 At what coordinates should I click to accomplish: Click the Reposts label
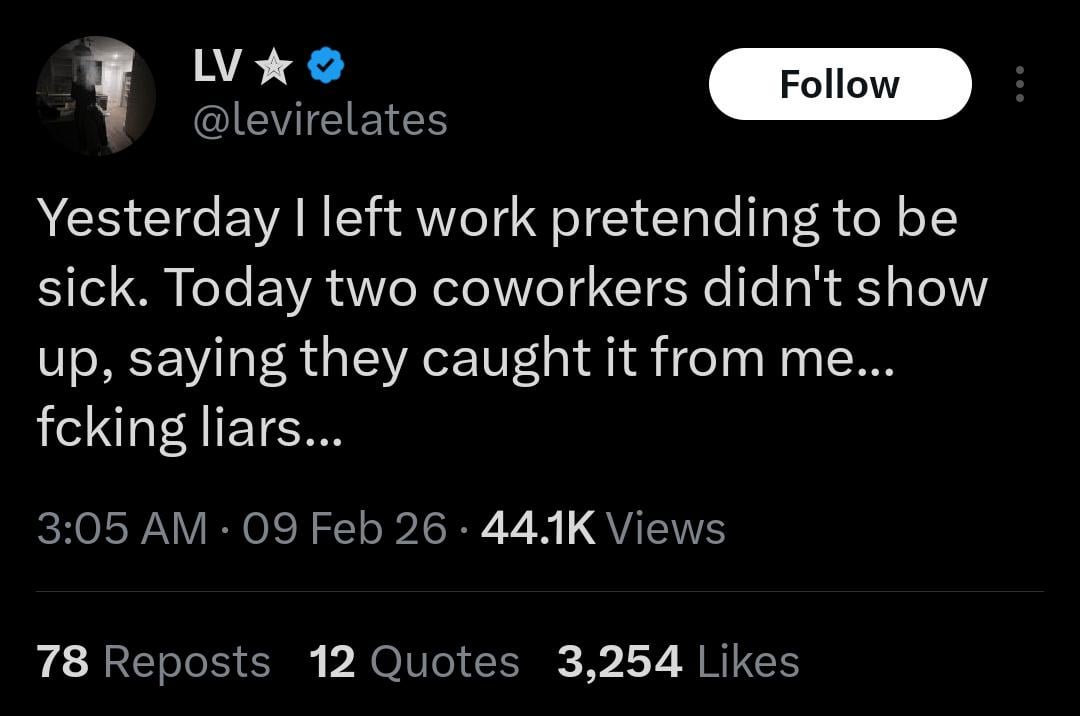[187, 662]
